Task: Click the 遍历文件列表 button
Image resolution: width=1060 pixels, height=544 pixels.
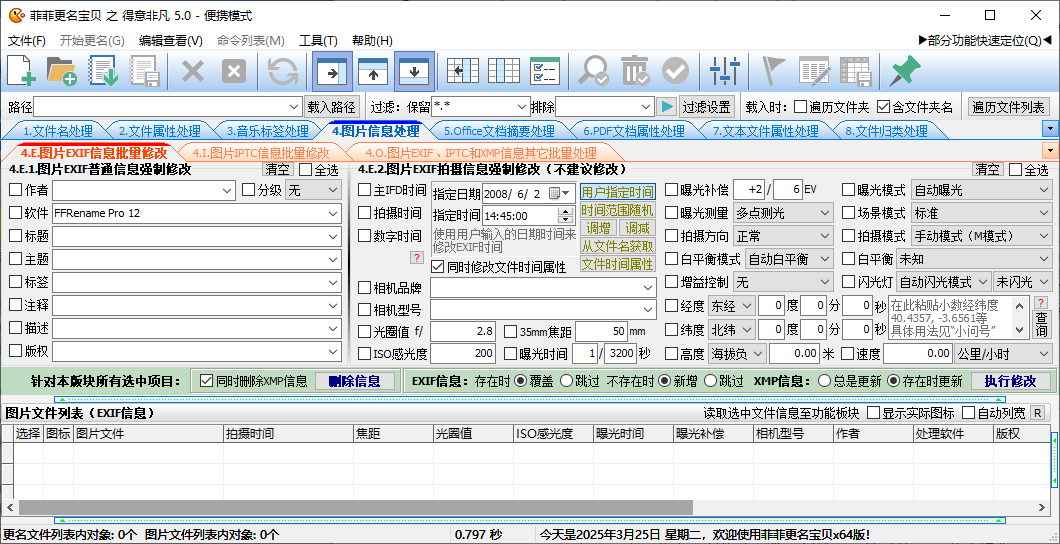Action: tap(1009, 107)
